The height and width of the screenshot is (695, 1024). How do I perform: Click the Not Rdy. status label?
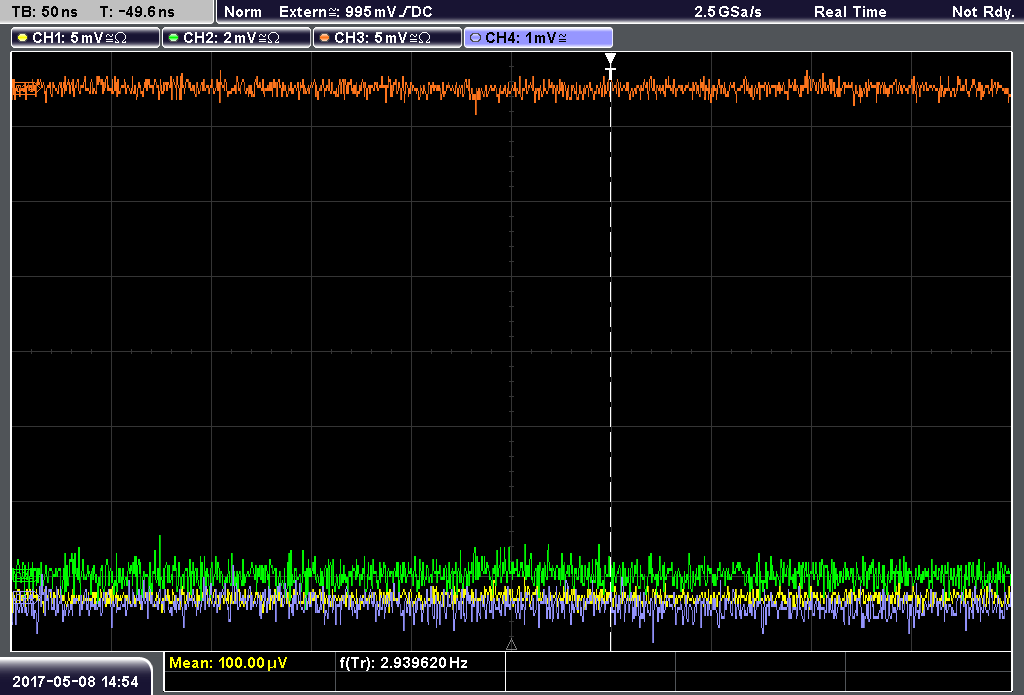click(983, 12)
